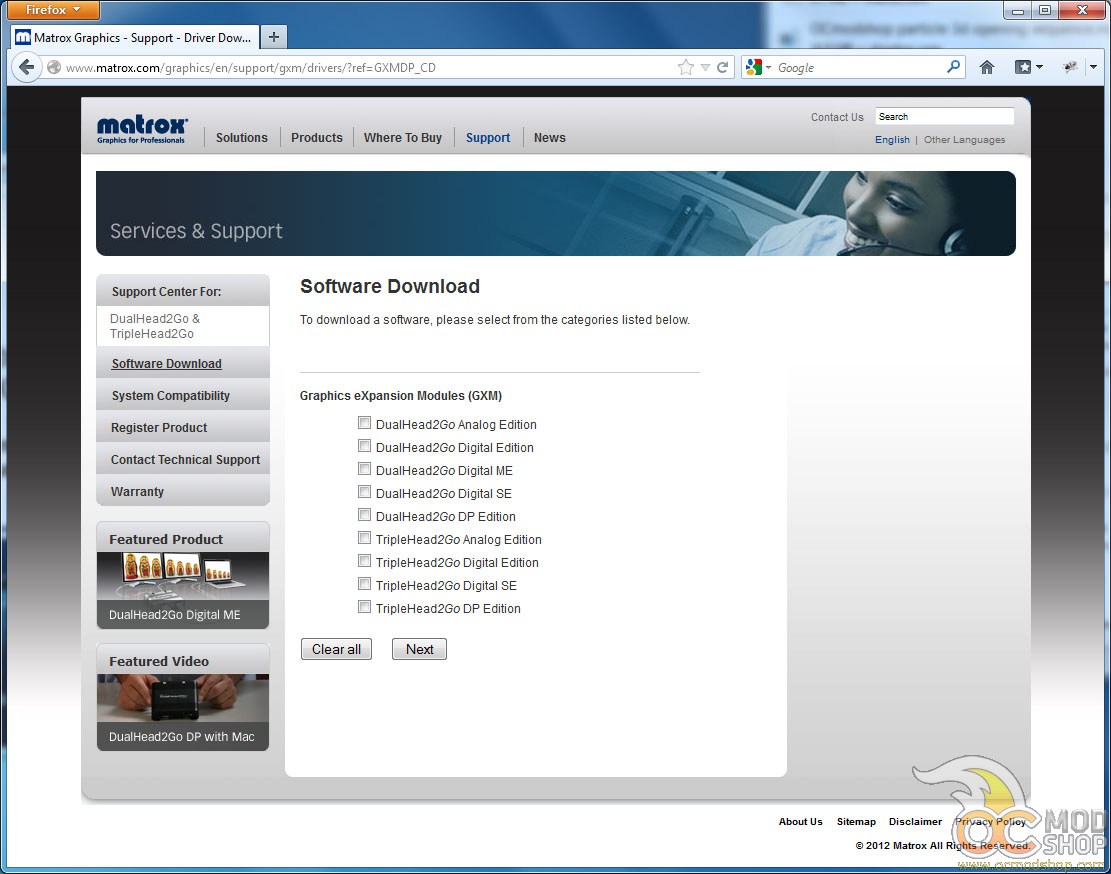Viewport: 1111px width, 874px height.
Task: Open the News menu
Action: 550,137
